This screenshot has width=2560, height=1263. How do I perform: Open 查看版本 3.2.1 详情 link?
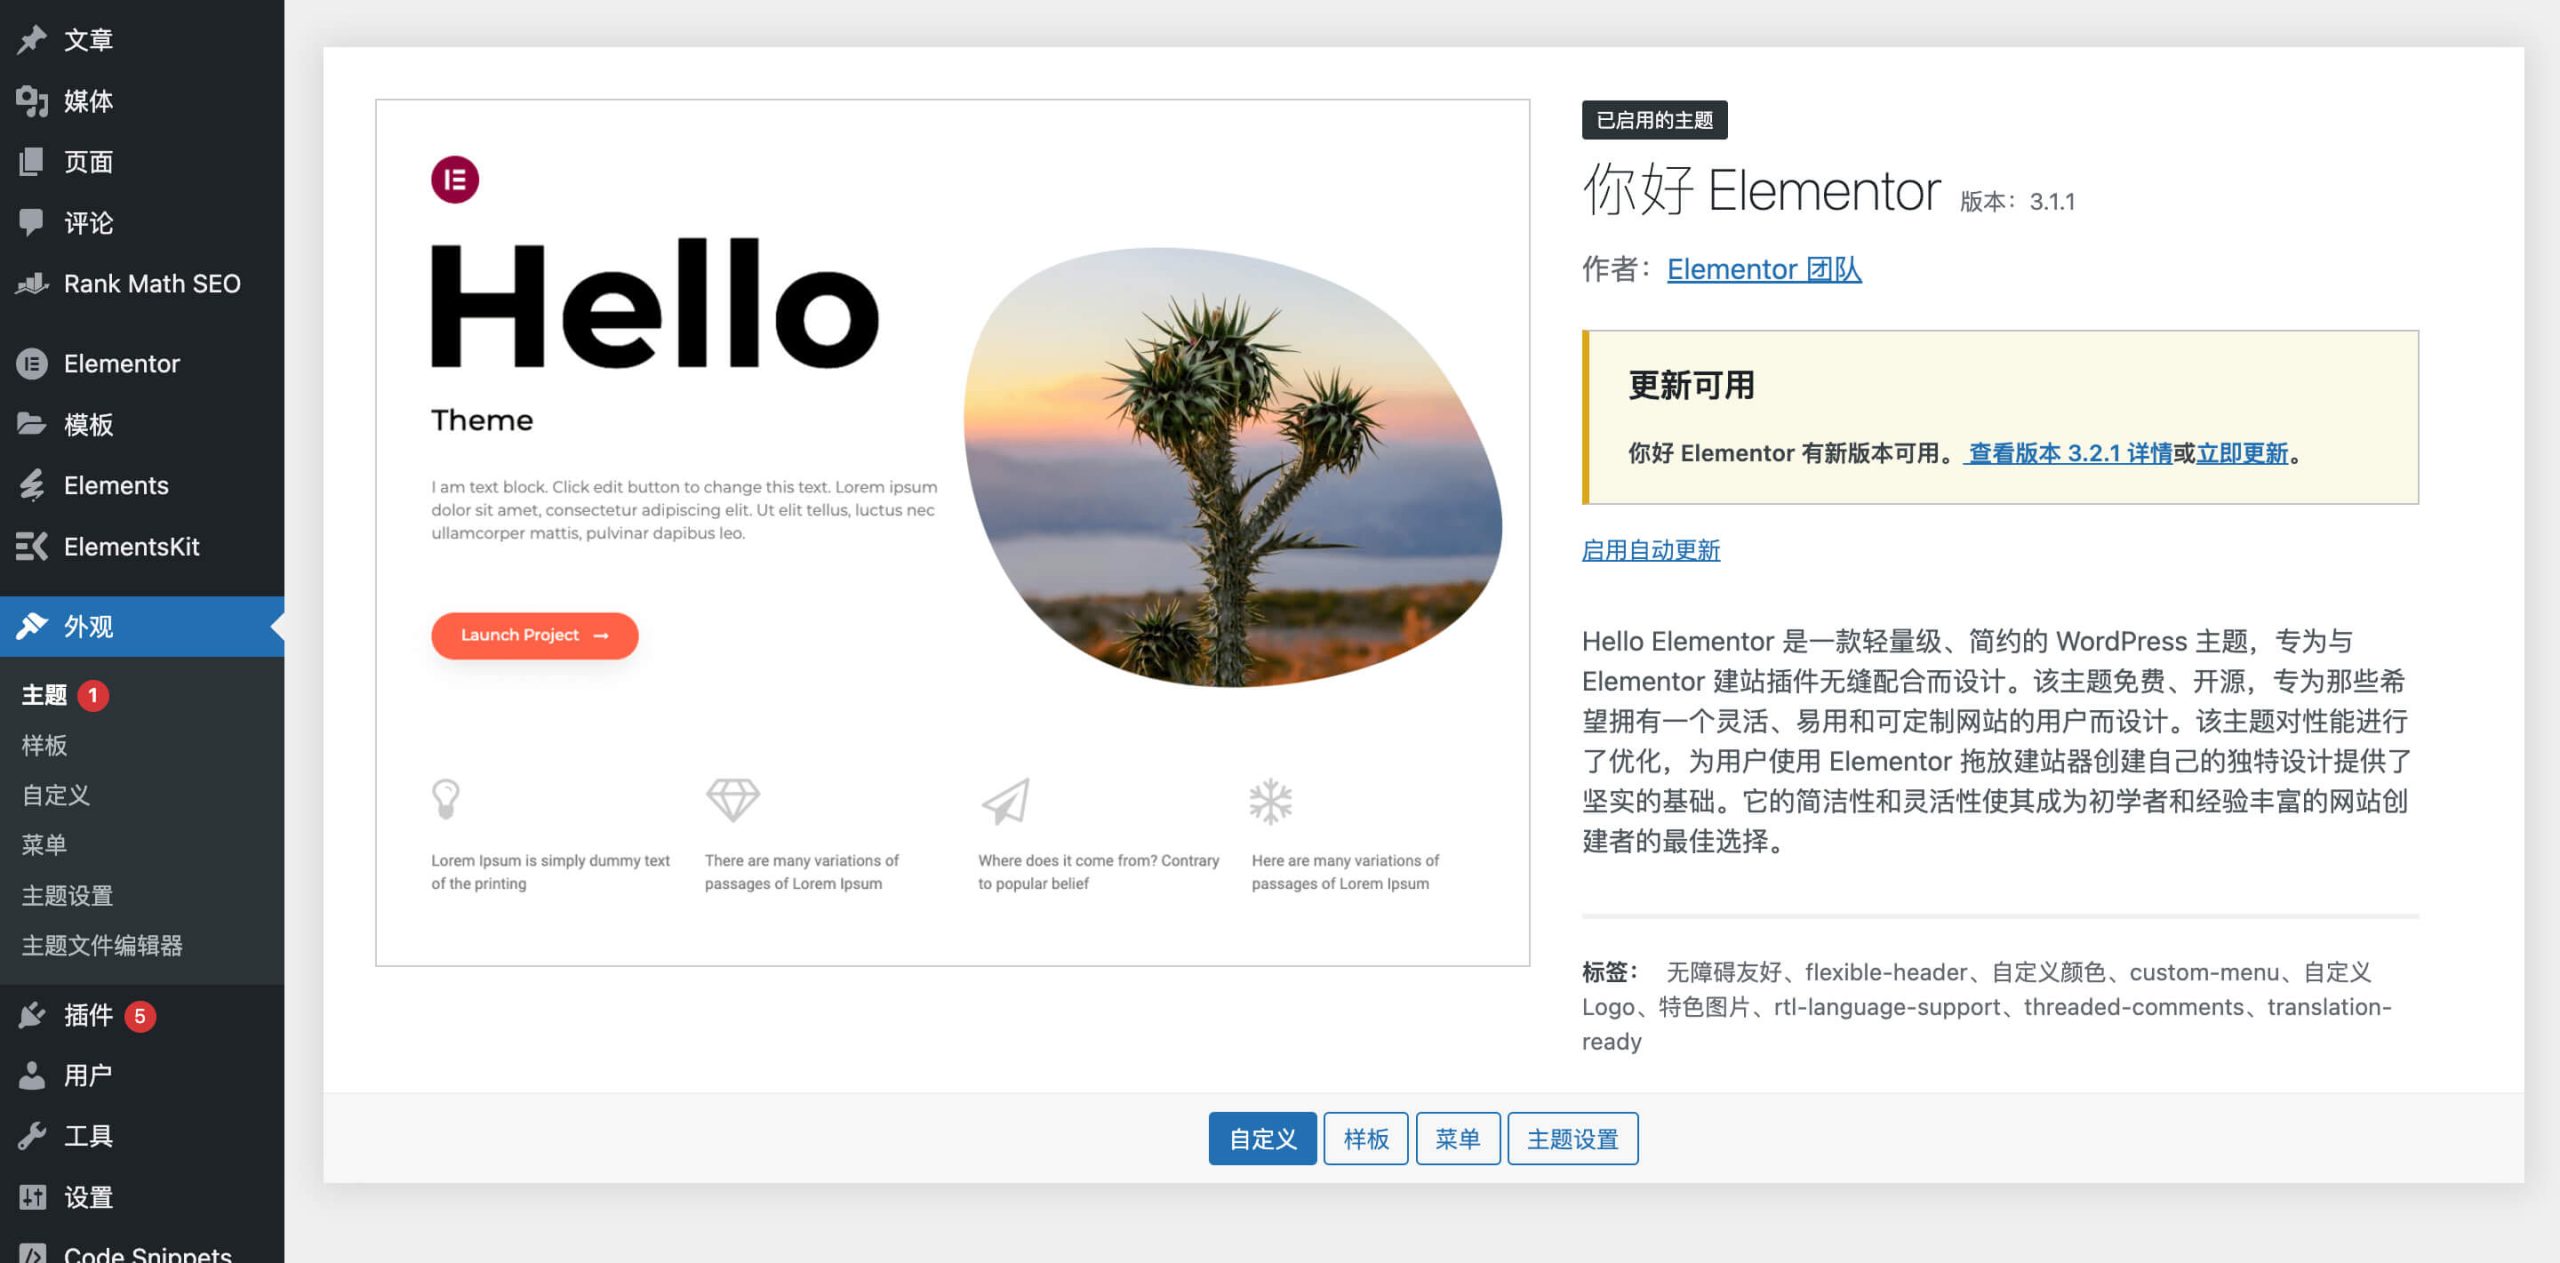pyautogui.click(x=2067, y=454)
